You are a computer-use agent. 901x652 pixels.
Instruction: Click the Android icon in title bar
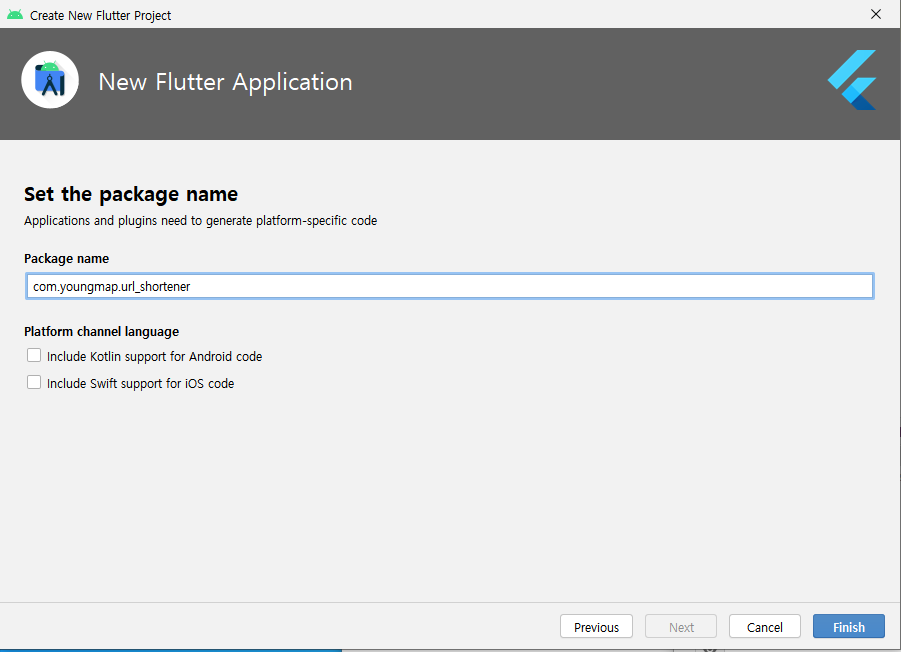15,15
